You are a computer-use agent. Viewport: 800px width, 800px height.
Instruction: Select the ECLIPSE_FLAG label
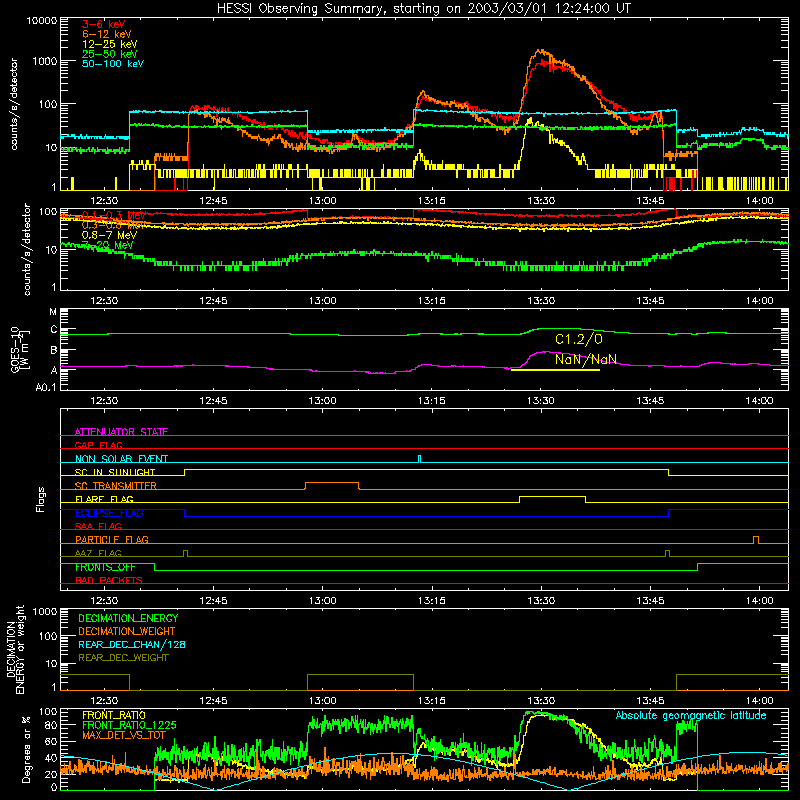pos(109,513)
